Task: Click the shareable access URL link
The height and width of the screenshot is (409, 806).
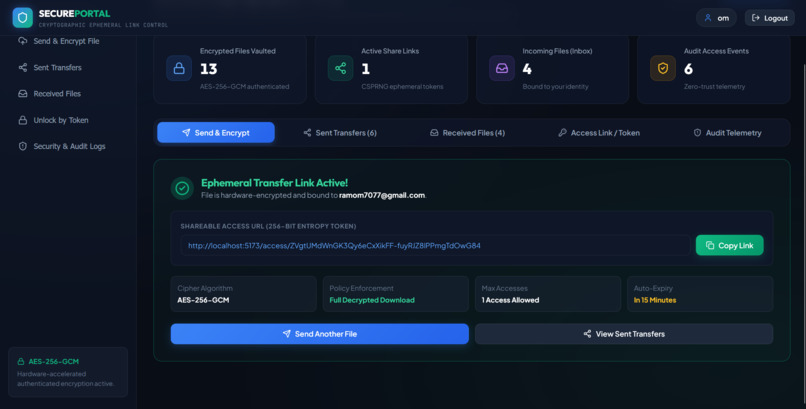Action: point(334,246)
